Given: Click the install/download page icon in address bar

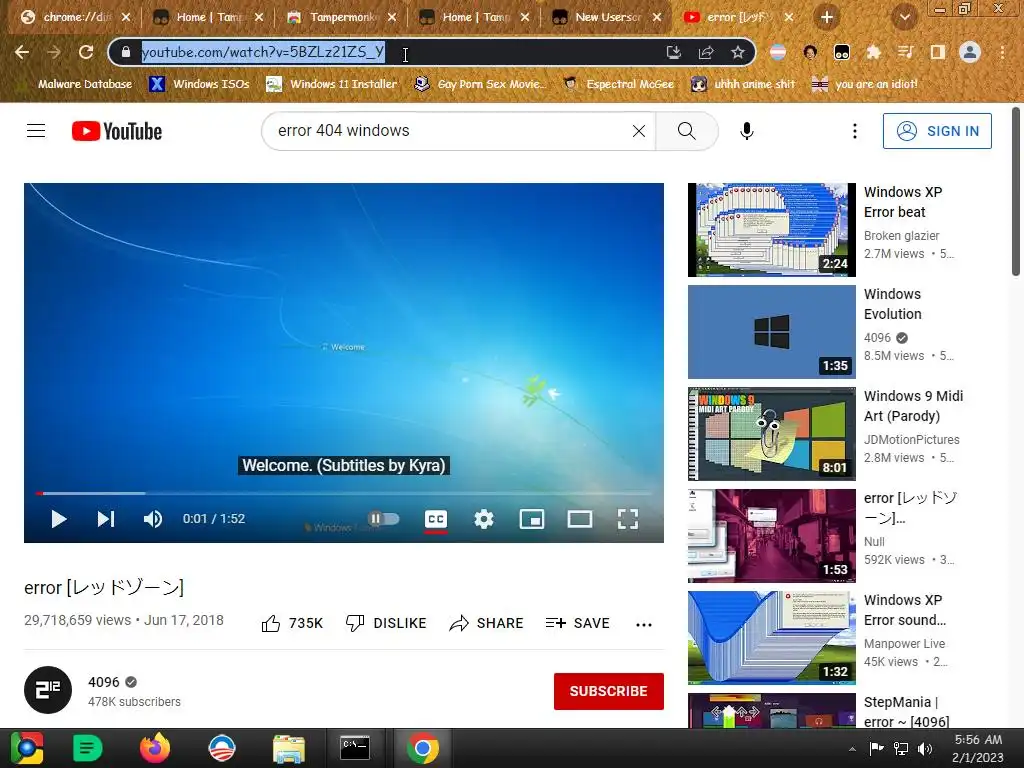Looking at the screenshot, I should point(673,52).
